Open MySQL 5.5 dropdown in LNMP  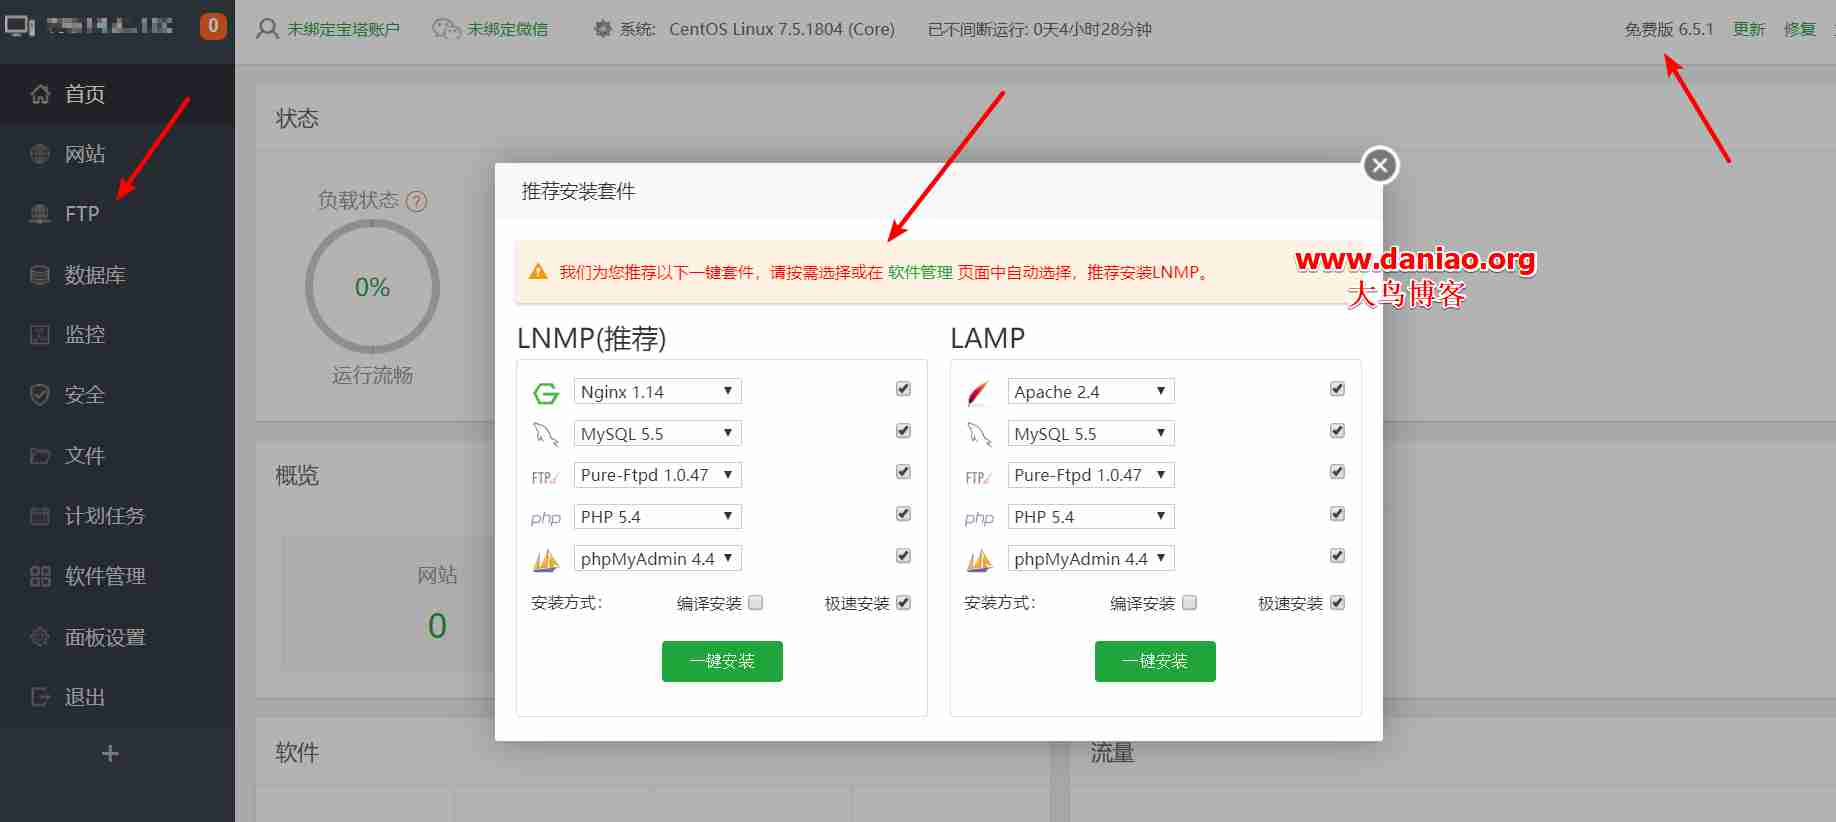click(x=657, y=433)
